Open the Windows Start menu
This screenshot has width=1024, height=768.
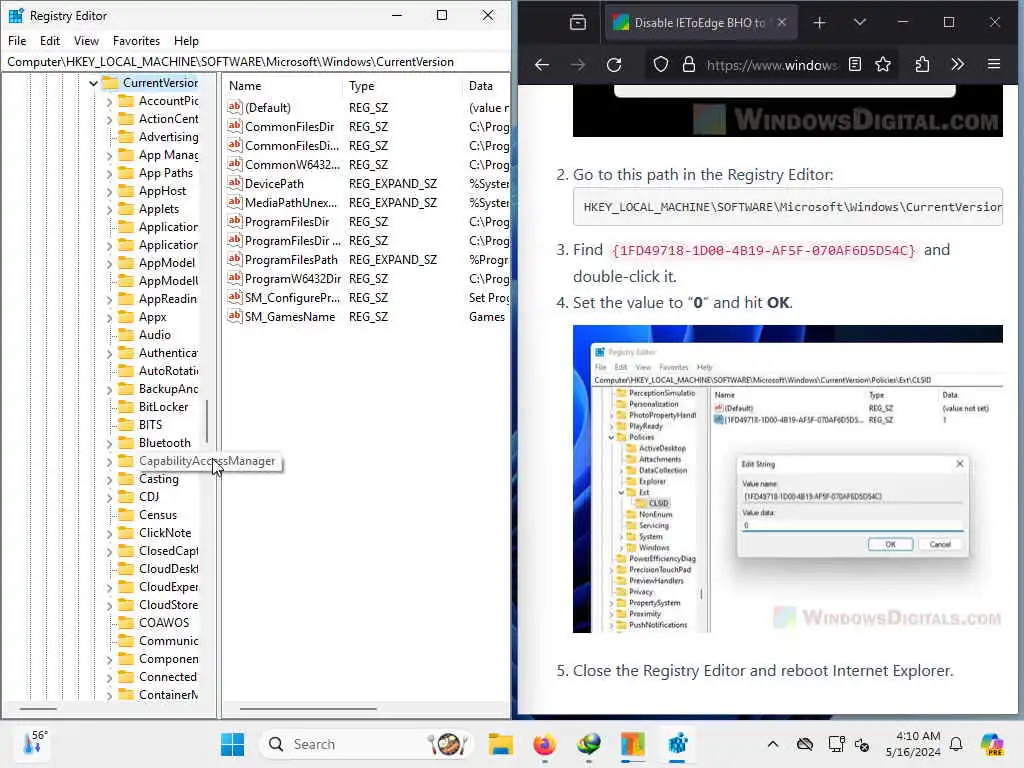[232, 744]
